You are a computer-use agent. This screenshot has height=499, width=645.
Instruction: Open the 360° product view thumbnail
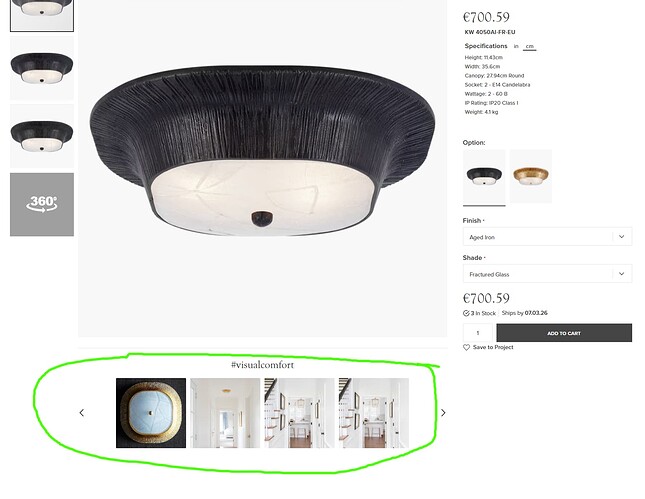click(42, 204)
